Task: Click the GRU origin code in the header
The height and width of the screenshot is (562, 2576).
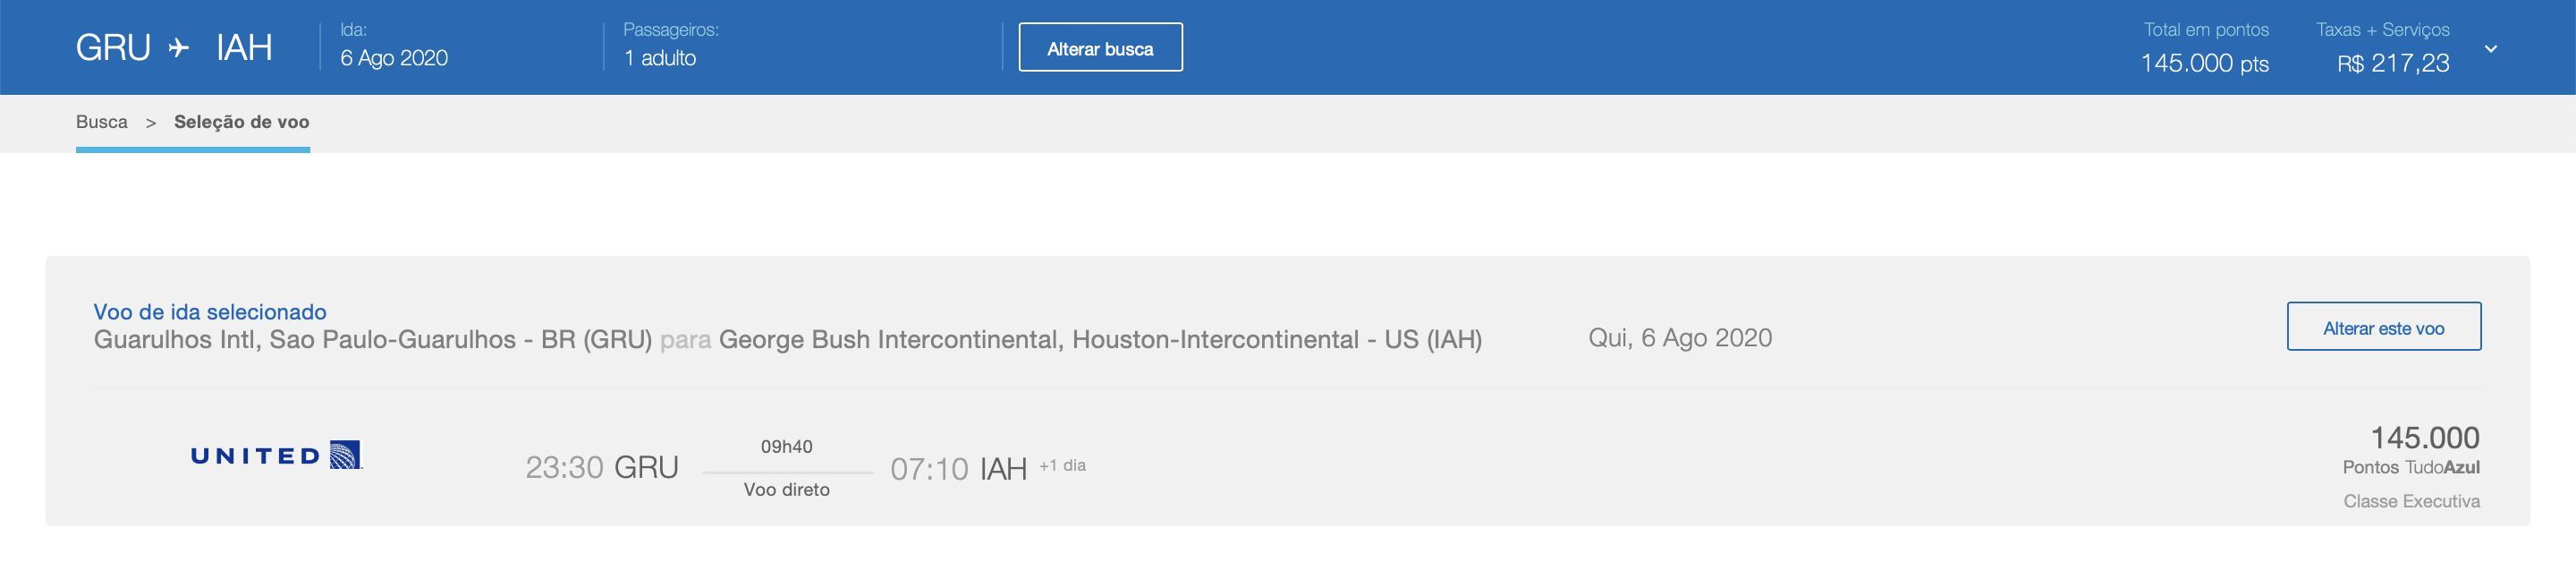Action: [113, 48]
